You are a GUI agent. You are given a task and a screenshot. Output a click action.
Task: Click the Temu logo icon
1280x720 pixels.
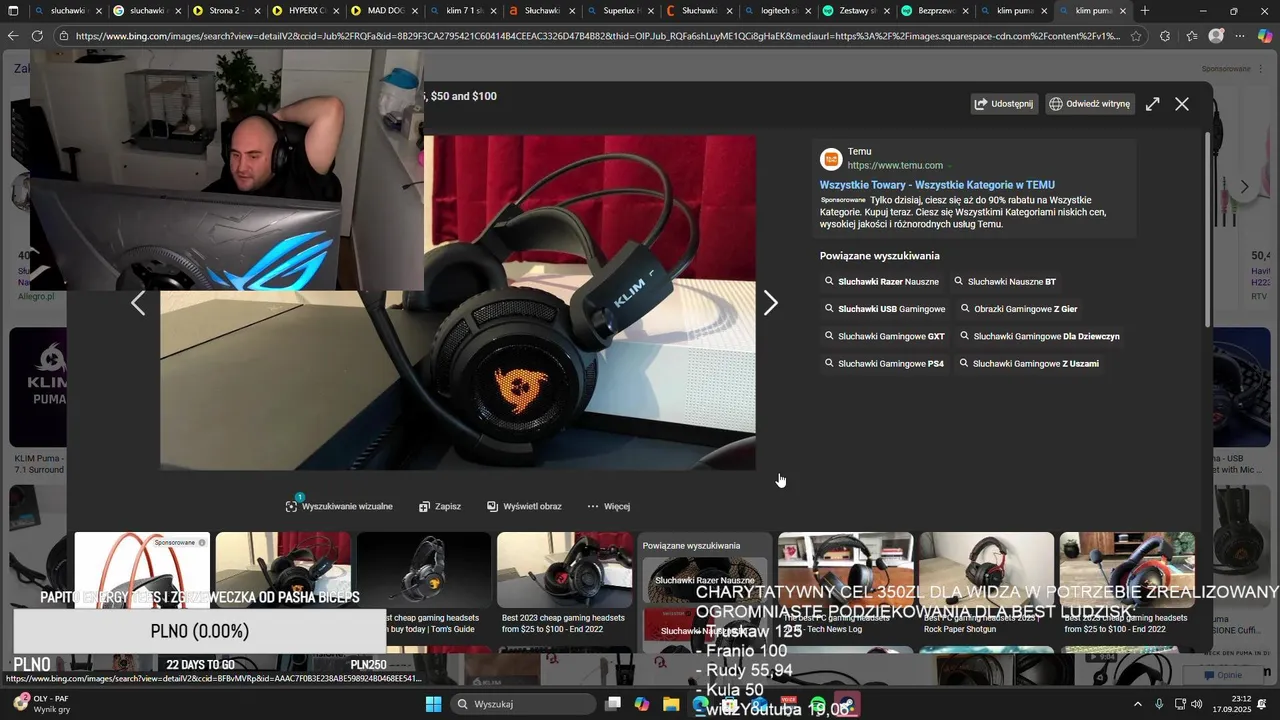click(831, 159)
